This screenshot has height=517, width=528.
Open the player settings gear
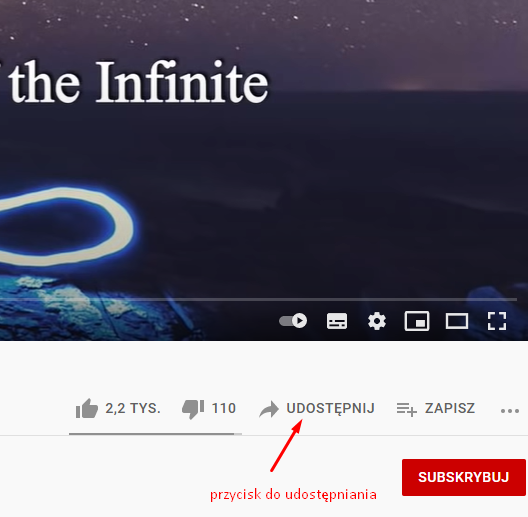377,321
